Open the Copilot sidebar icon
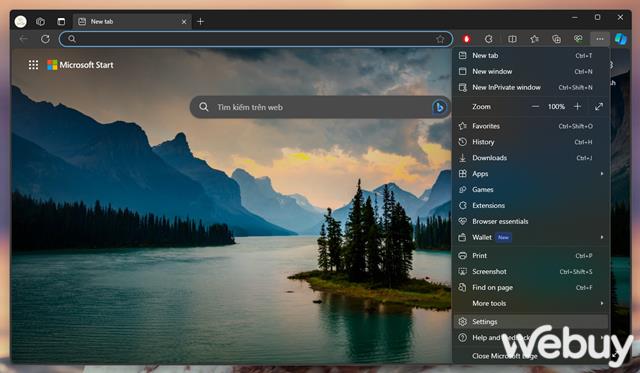This screenshot has height=373, width=640. 621,39
